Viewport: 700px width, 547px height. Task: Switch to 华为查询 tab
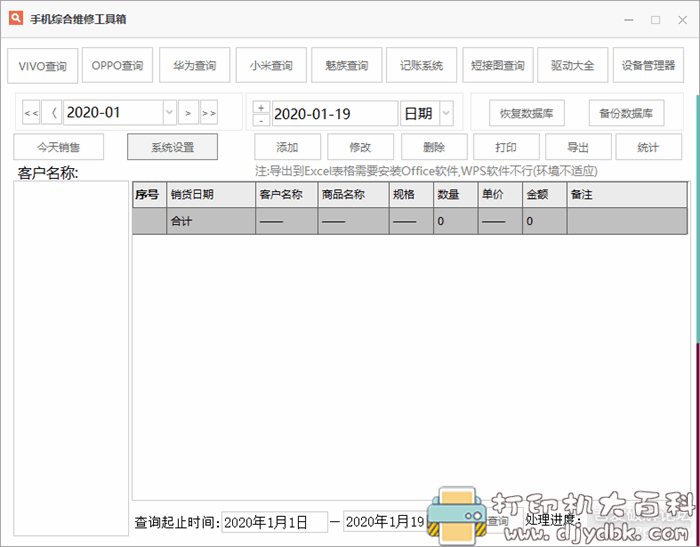click(x=195, y=65)
